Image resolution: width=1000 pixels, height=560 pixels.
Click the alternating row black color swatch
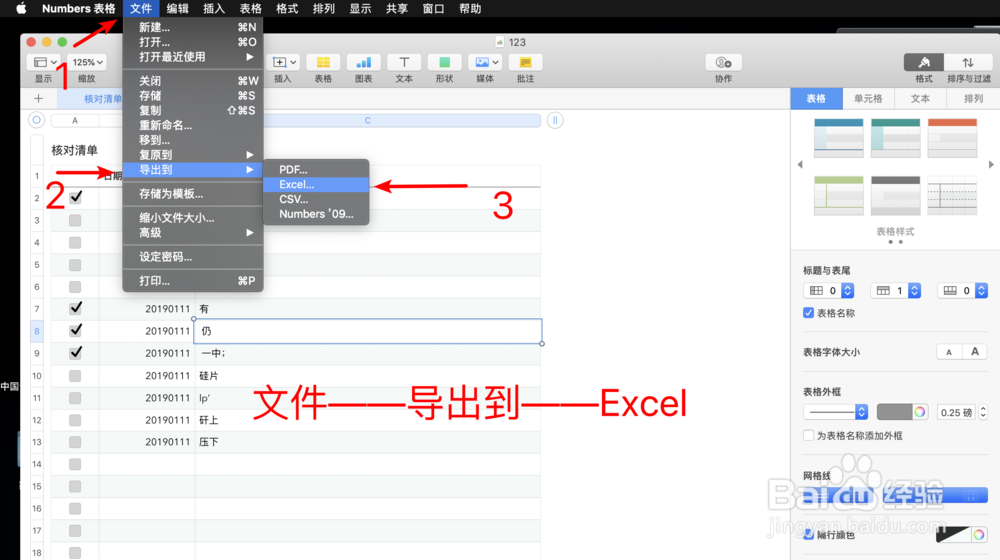click(x=953, y=534)
